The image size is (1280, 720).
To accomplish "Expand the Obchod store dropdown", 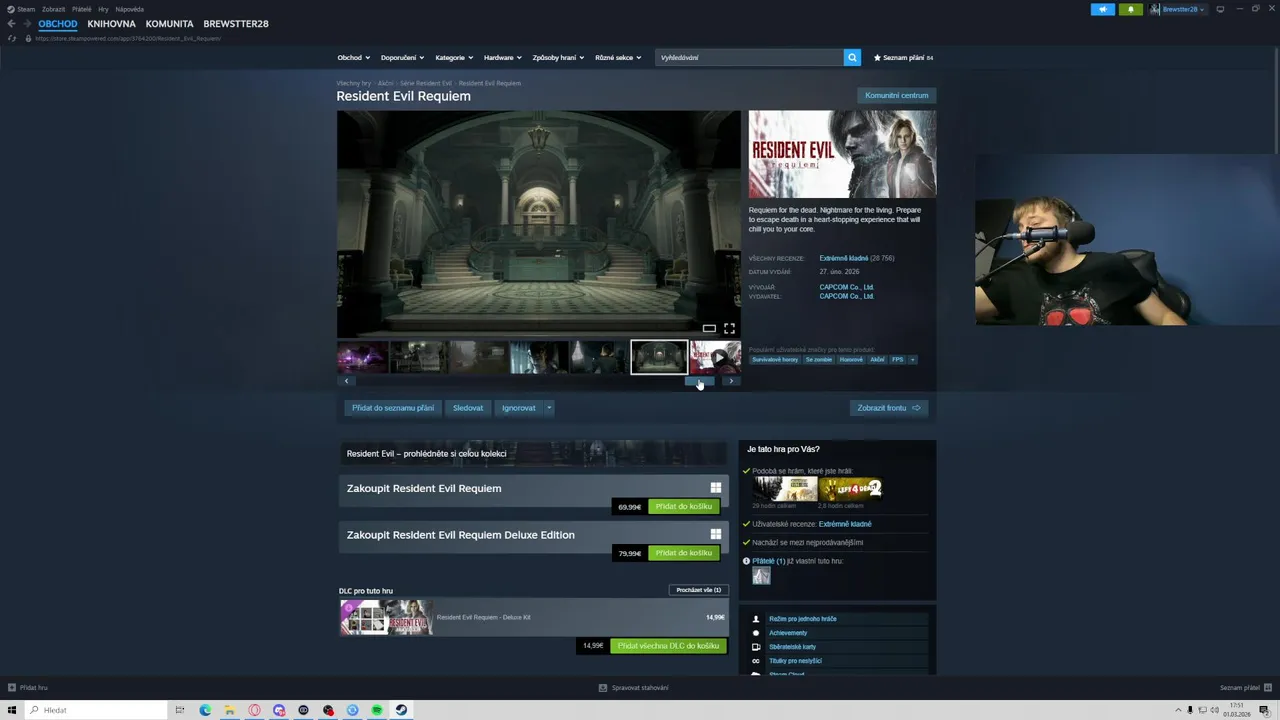I will click(353, 58).
